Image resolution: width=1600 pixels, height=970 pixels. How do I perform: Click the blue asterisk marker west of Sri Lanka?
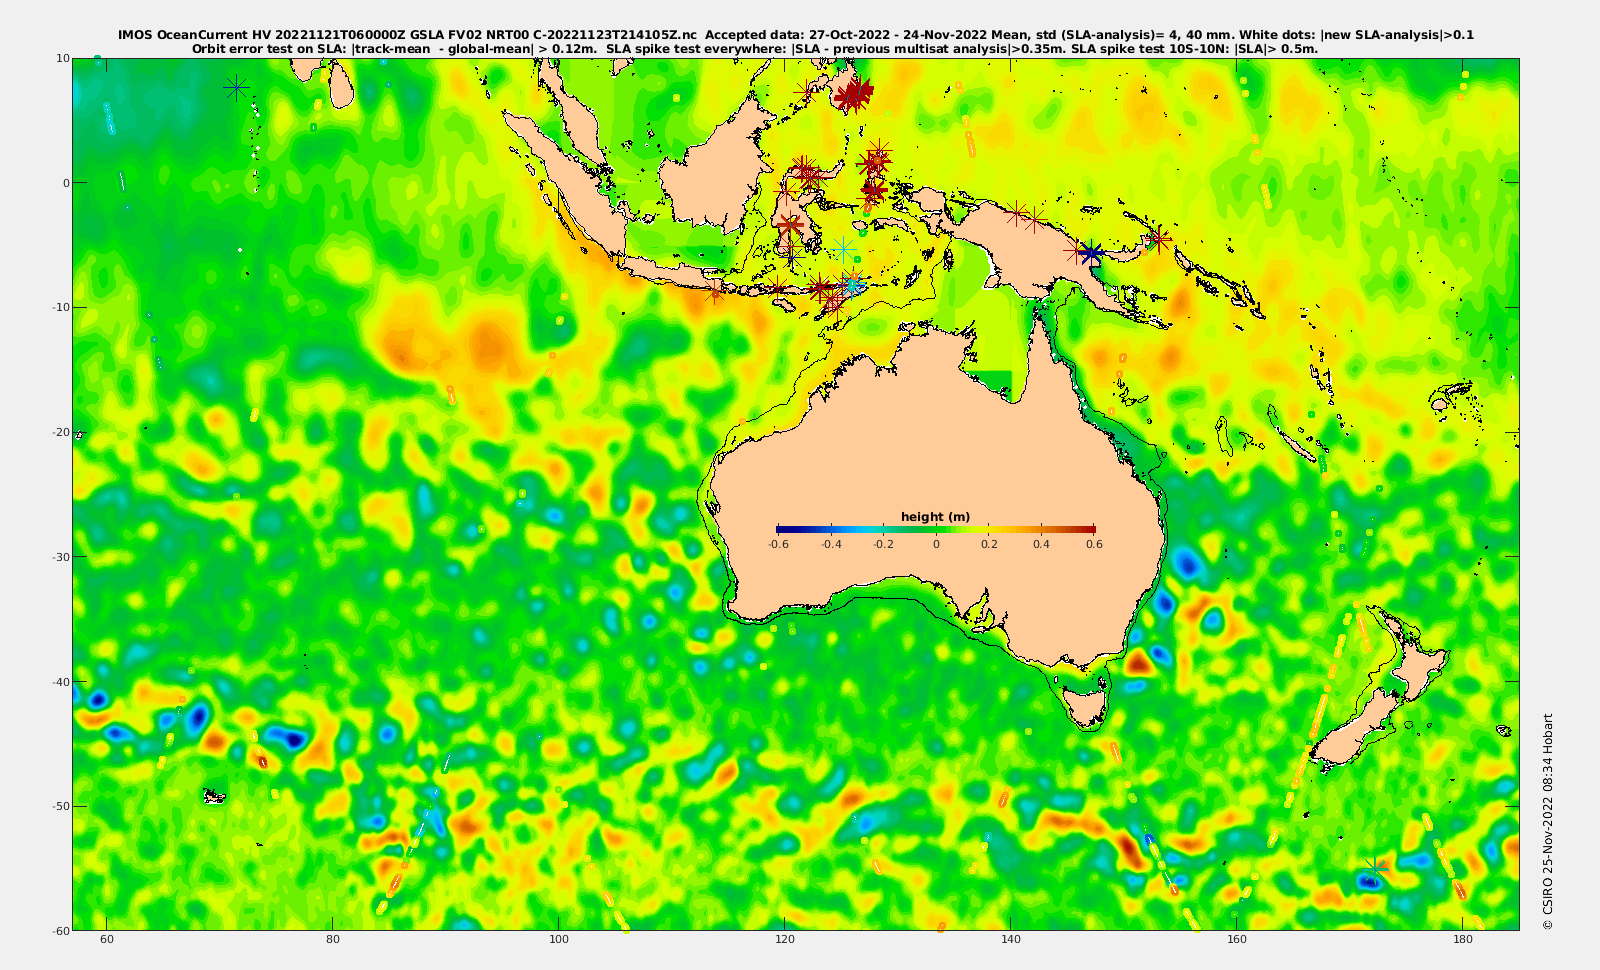point(236,89)
